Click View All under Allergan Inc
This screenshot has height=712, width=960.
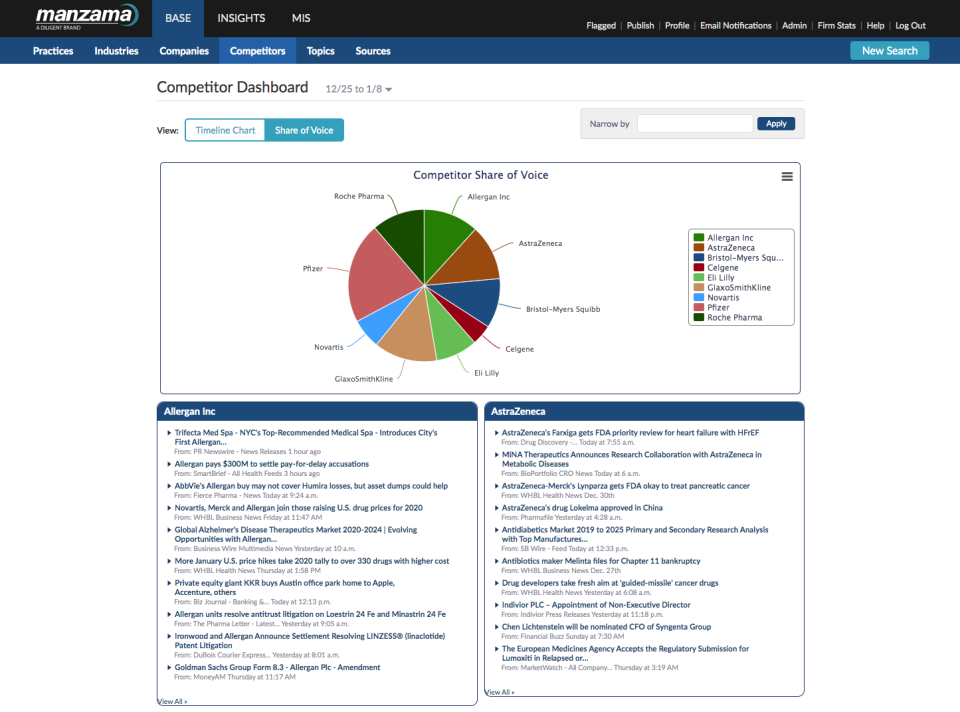coord(170,700)
